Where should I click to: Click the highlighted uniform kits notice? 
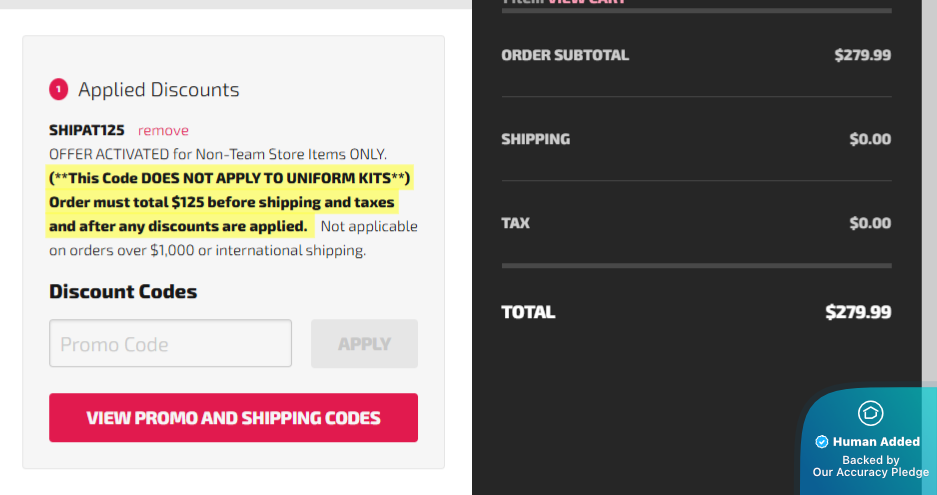[x=230, y=178]
